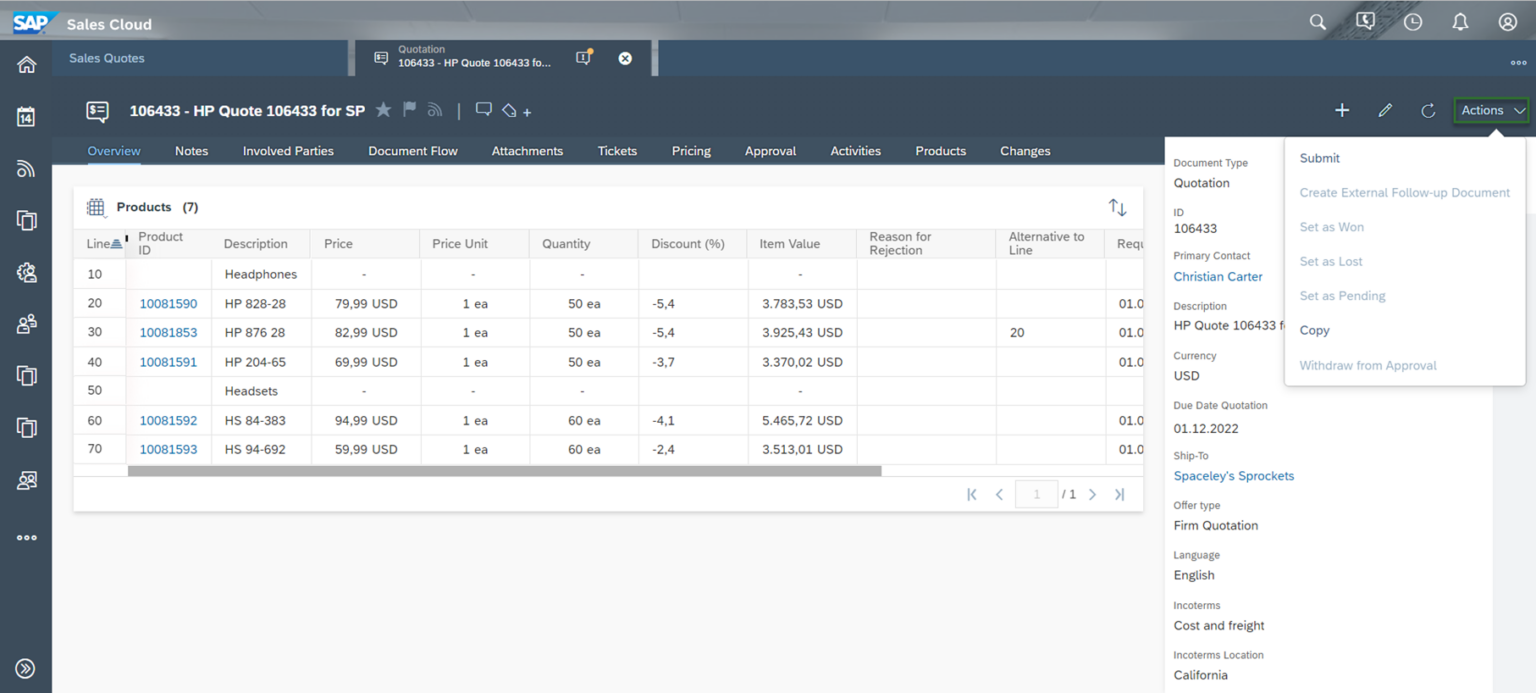Image resolution: width=1536 pixels, height=693 pixels.
Task: Mark quote 106433 as favorite
Action: pyautogui.click(x=383, y=110)
